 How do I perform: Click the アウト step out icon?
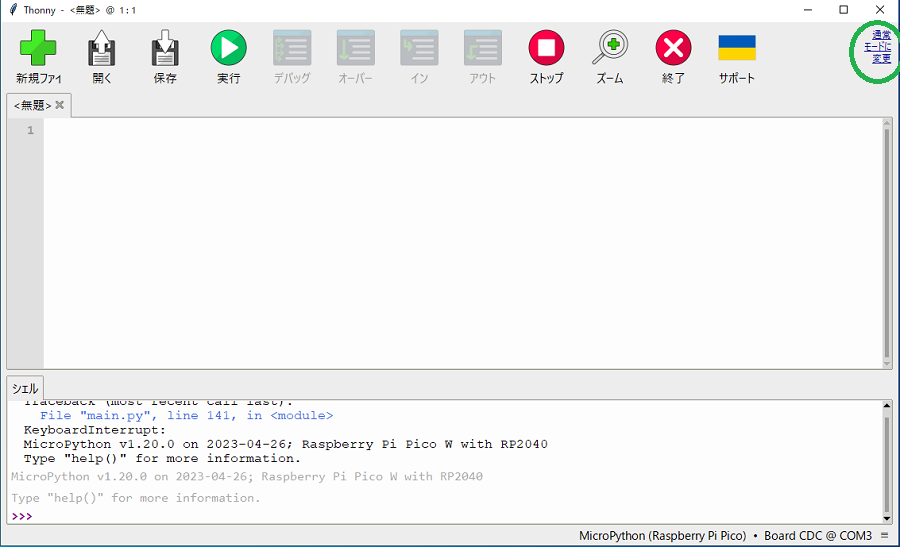coord(482,48)
